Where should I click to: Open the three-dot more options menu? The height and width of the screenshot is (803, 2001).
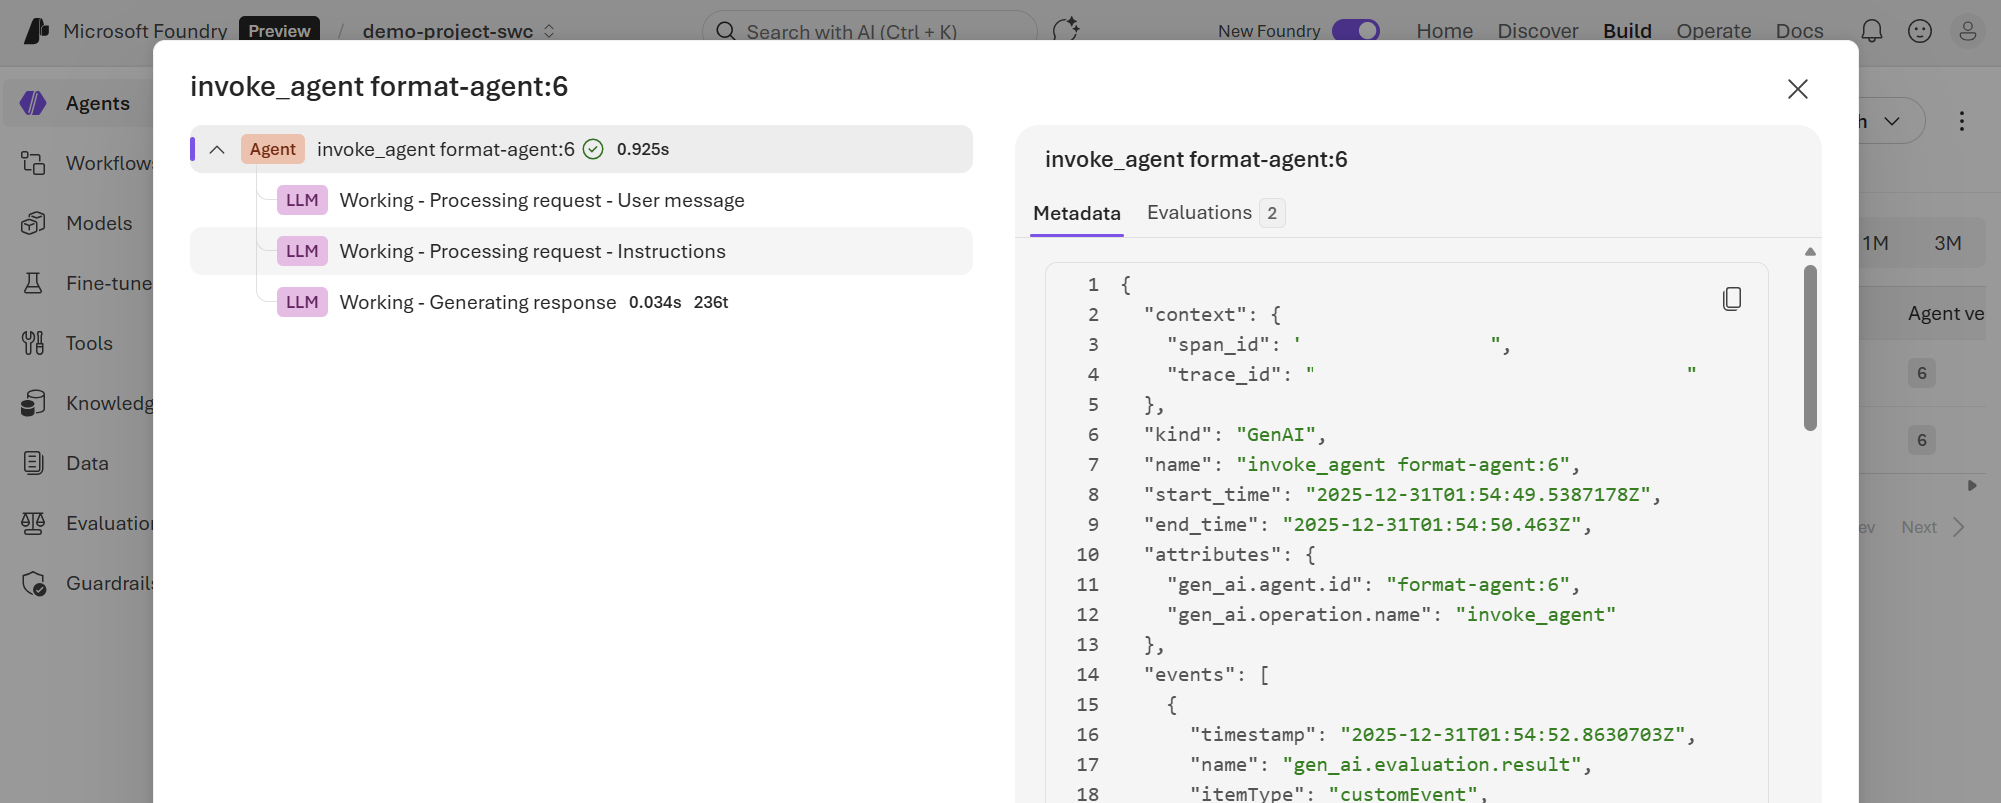point(1962,121)
